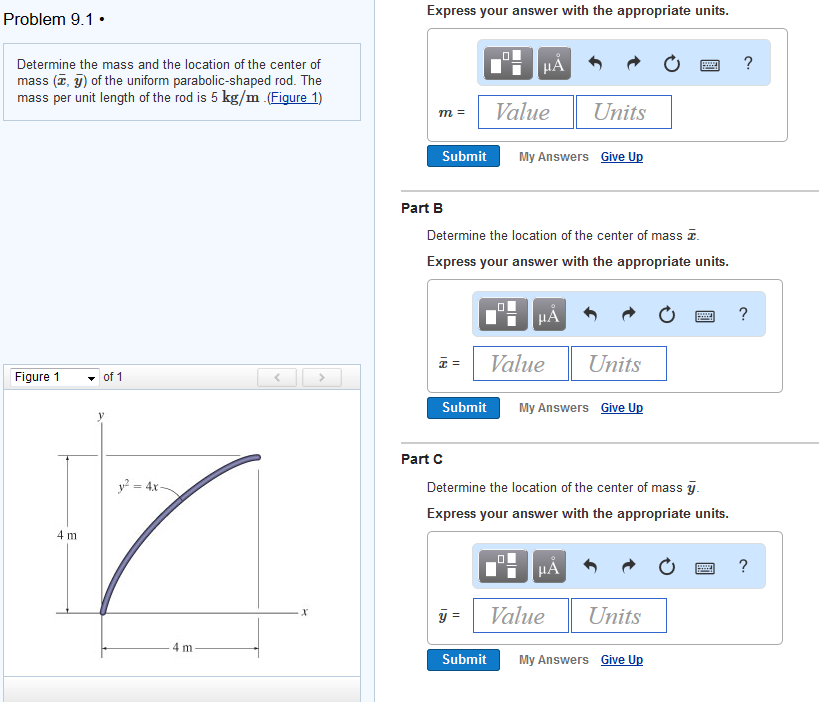
Task: Redo in the Part B toolbar
Action: [629, 314]
